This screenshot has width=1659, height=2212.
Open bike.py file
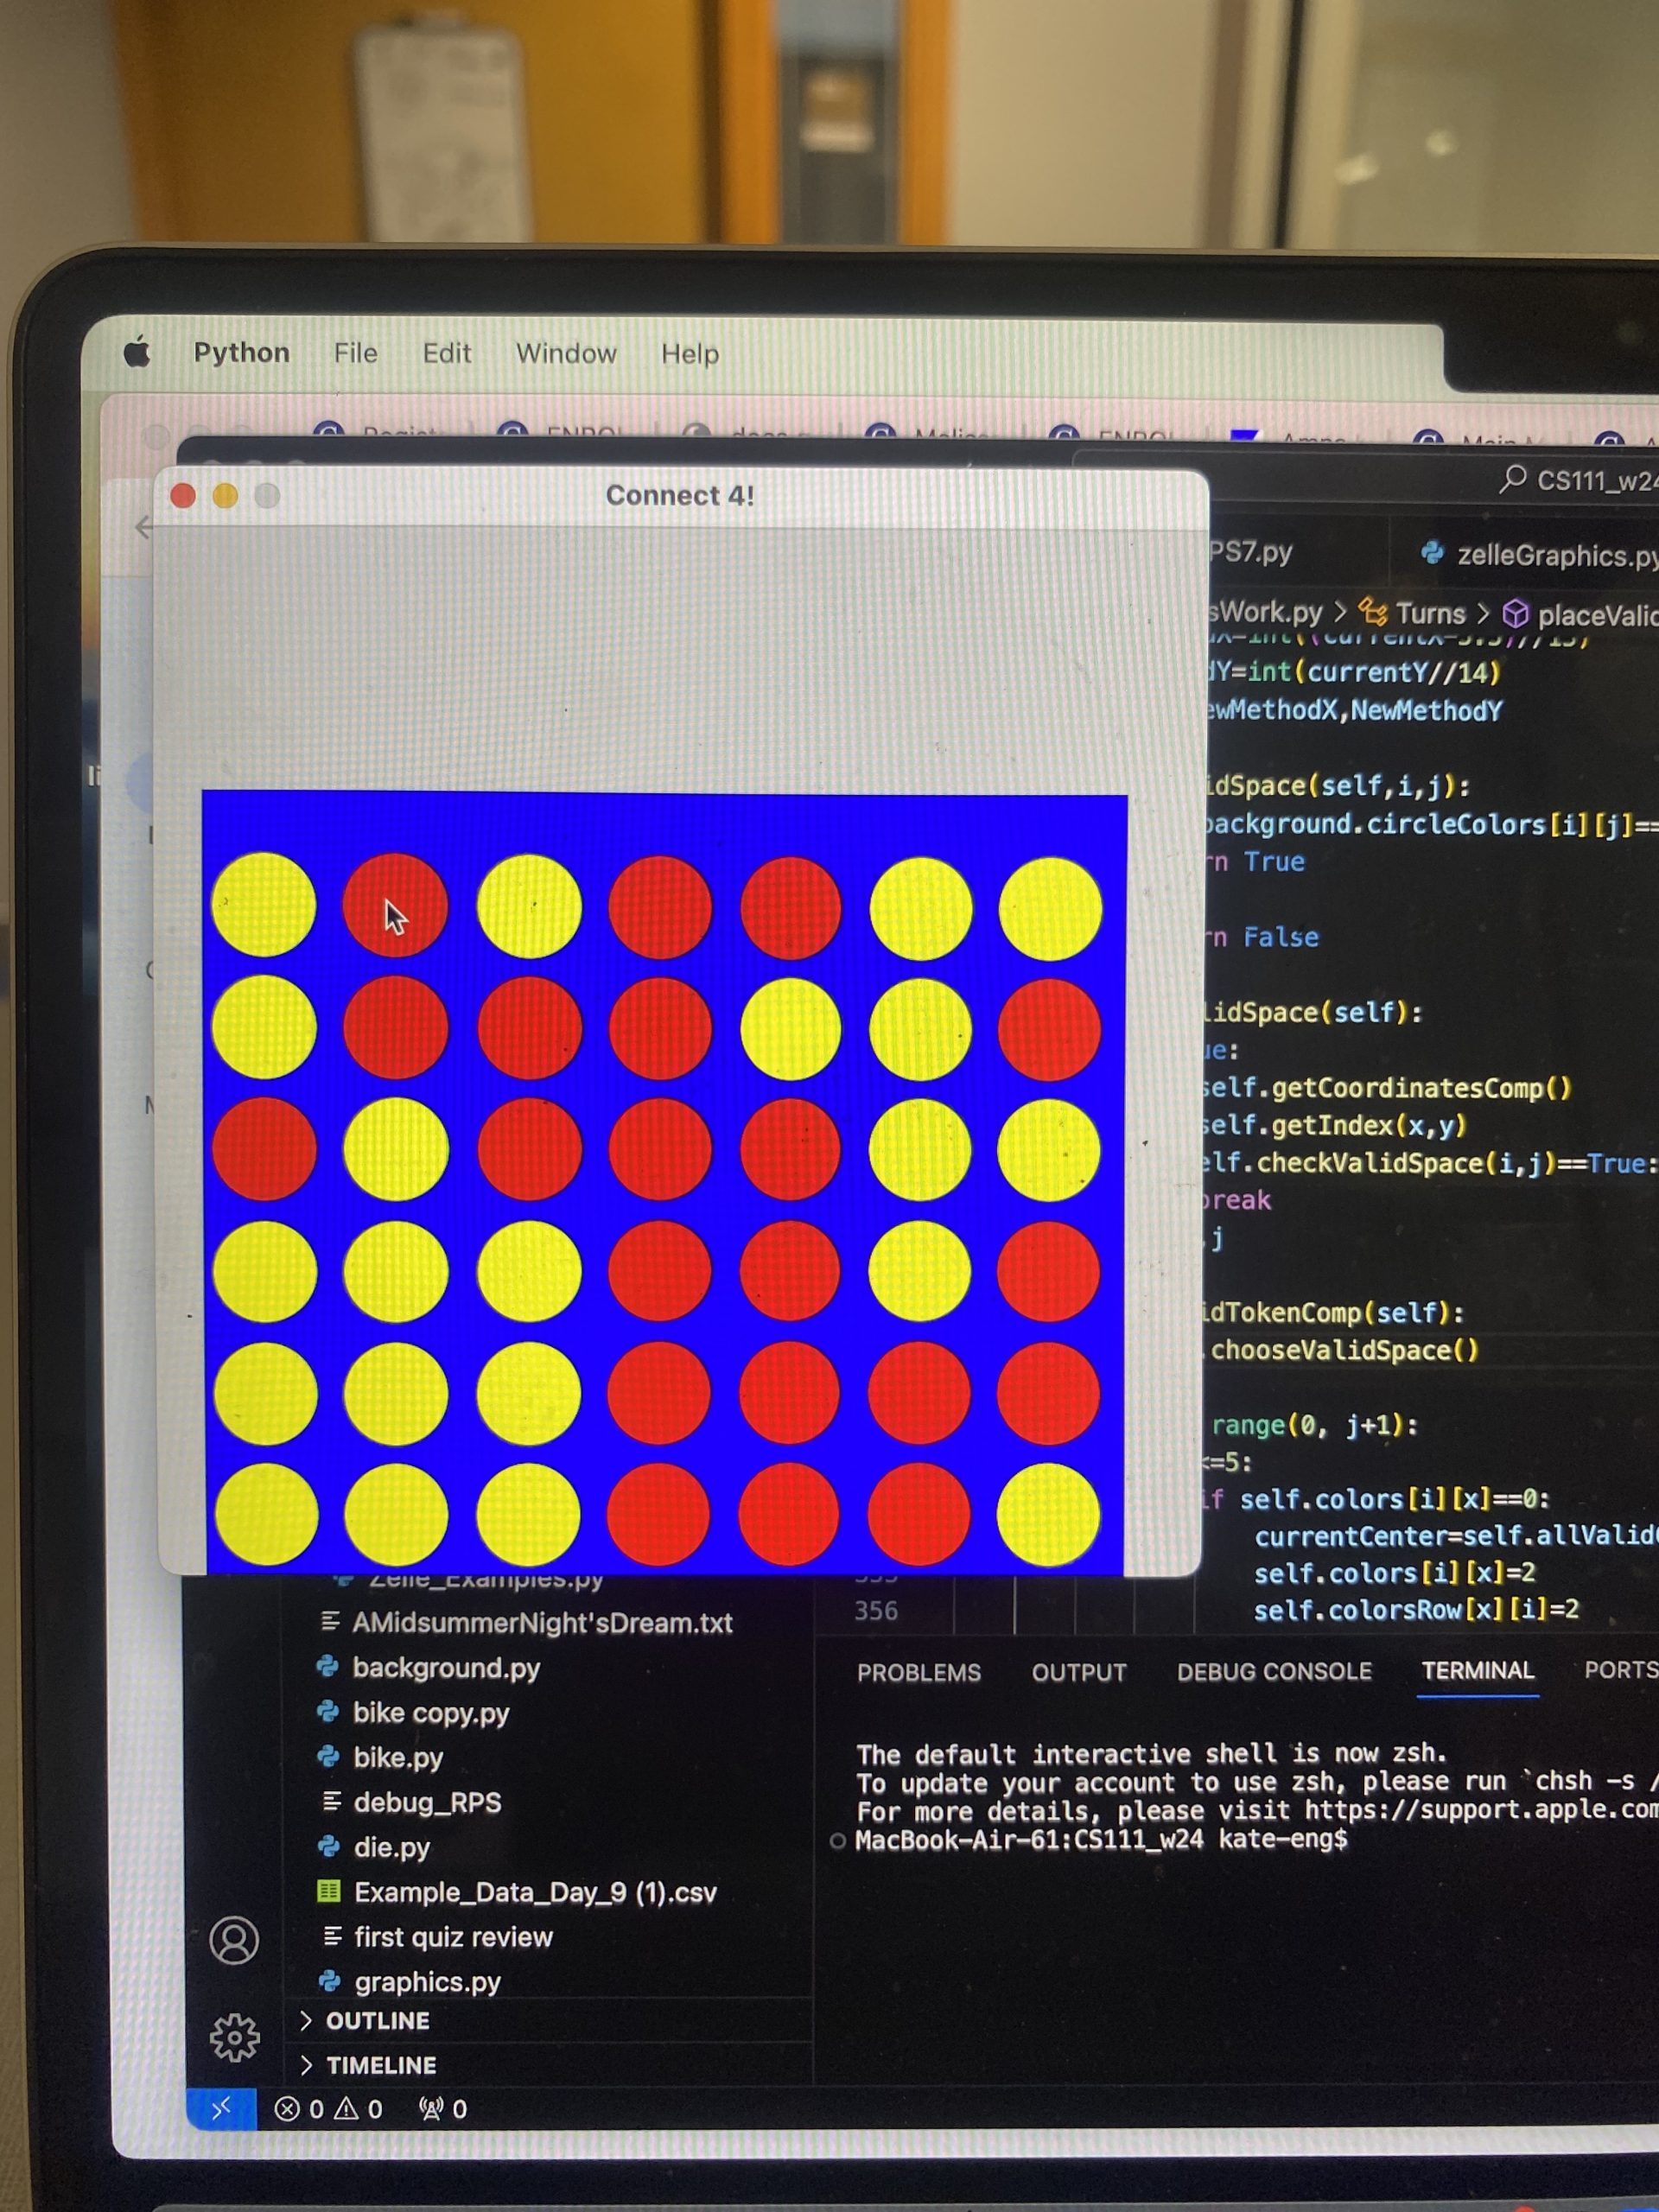tap(398, 1758)
